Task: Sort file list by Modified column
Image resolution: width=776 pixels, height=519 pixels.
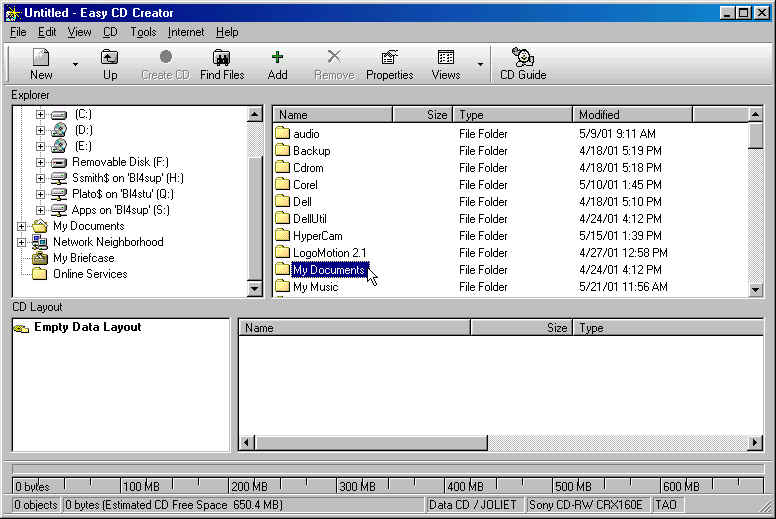Action: coord(632,115)
